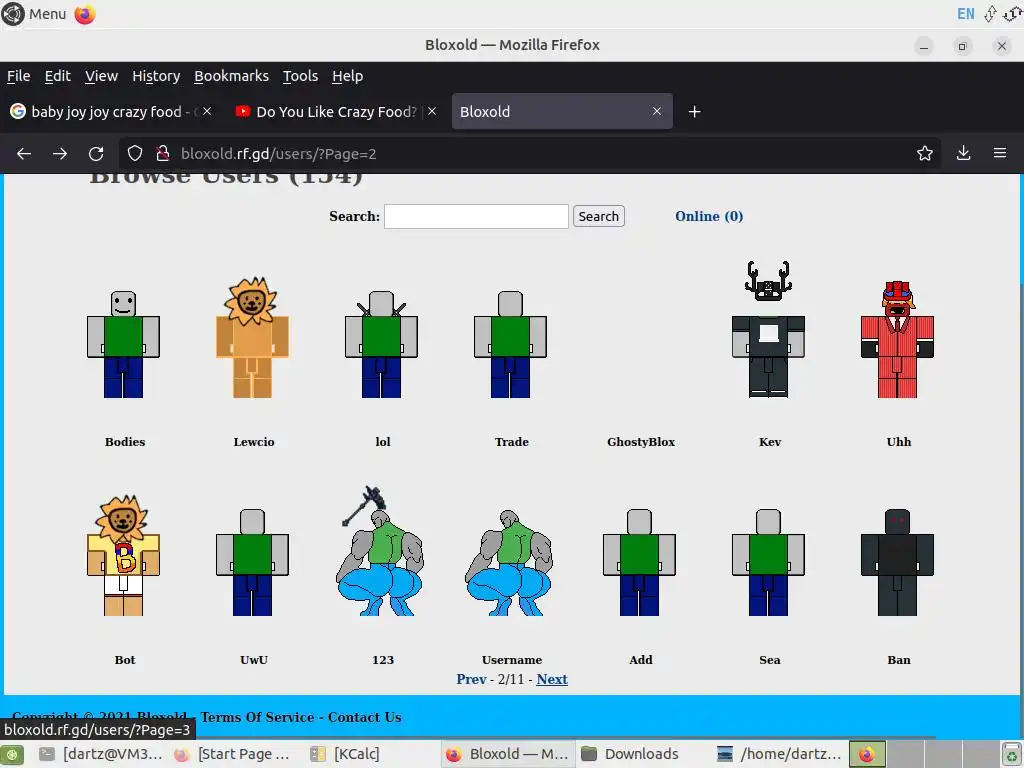Open the Tools menu
Screen dimensions: 1024x768
(300, 76)
